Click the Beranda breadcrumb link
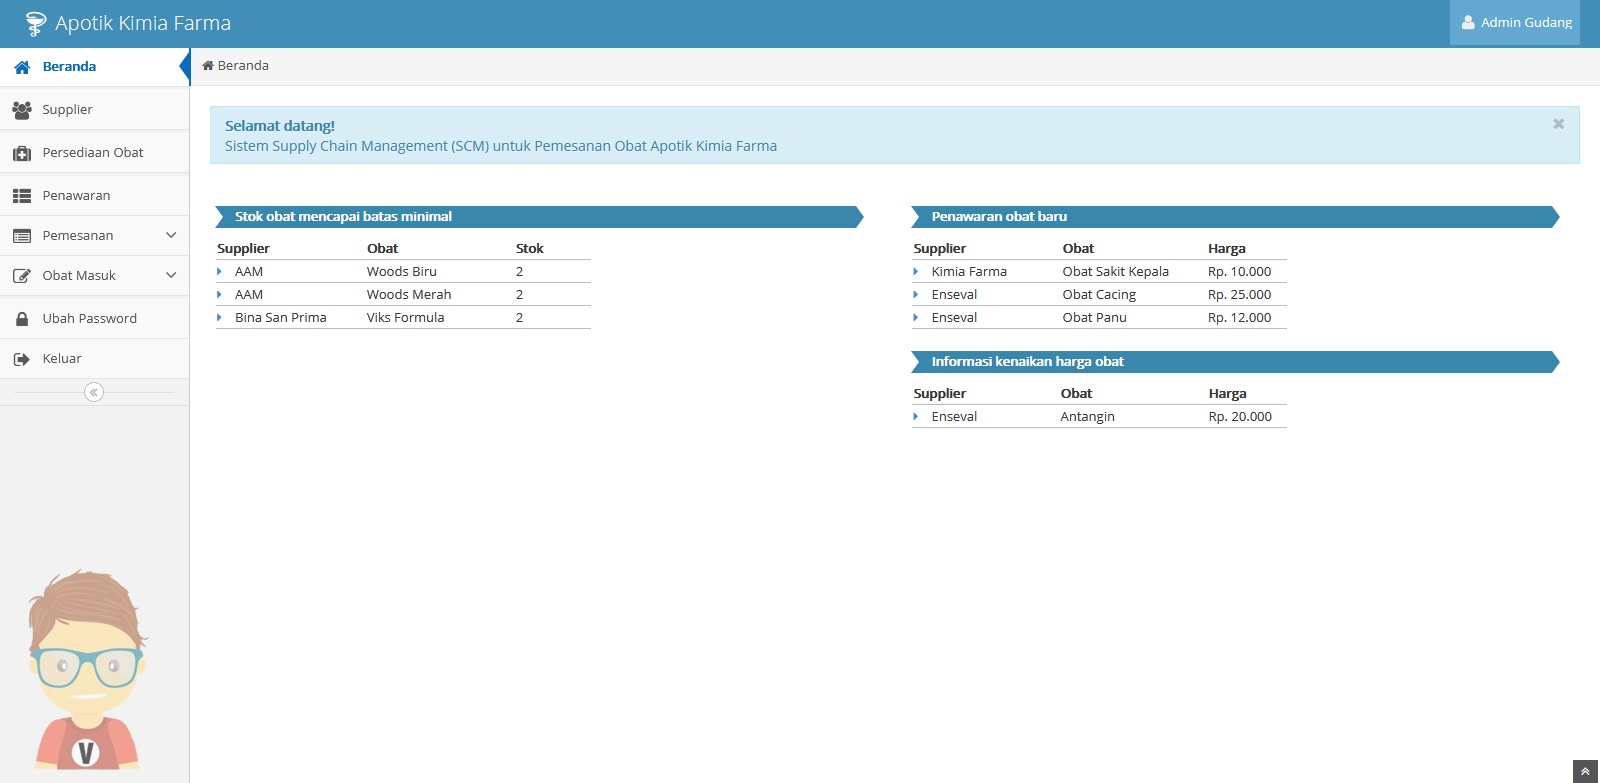 (x=243, y=65)
